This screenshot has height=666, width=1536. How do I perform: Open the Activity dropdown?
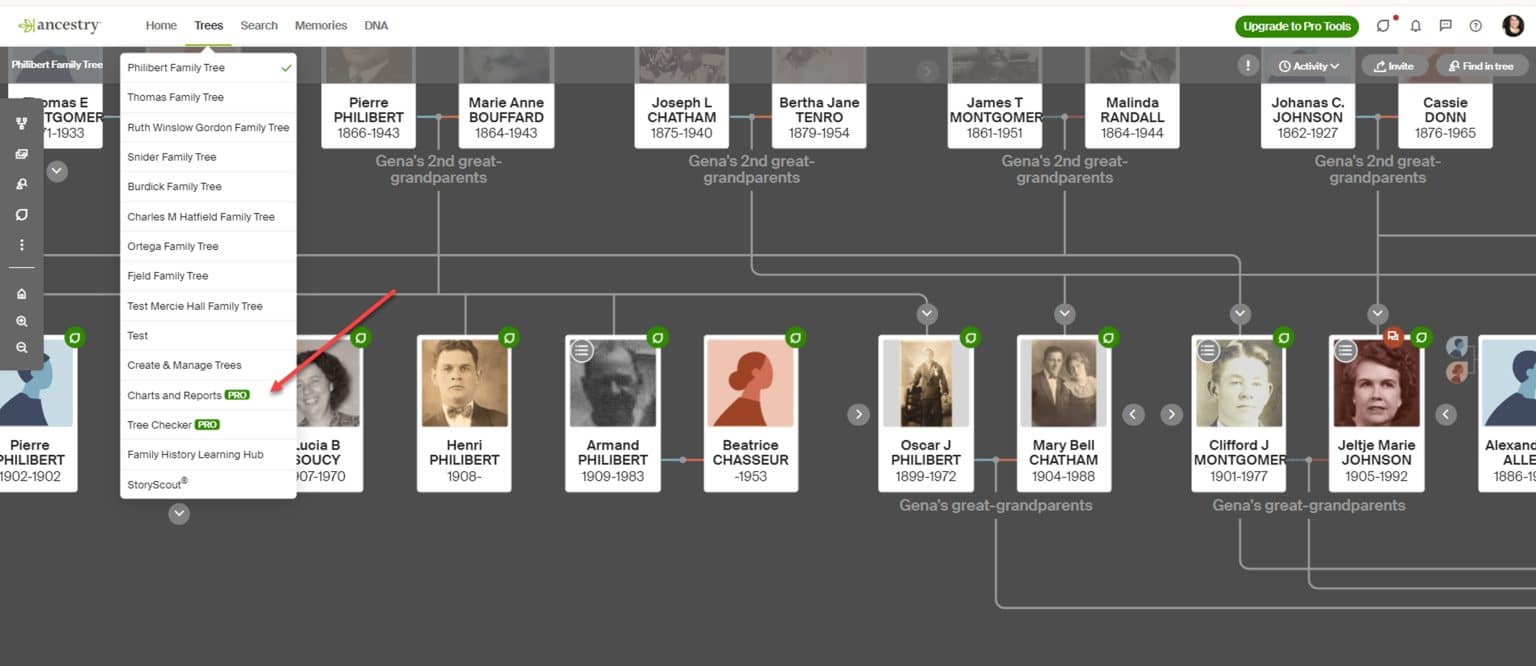tap(1308, 65)
